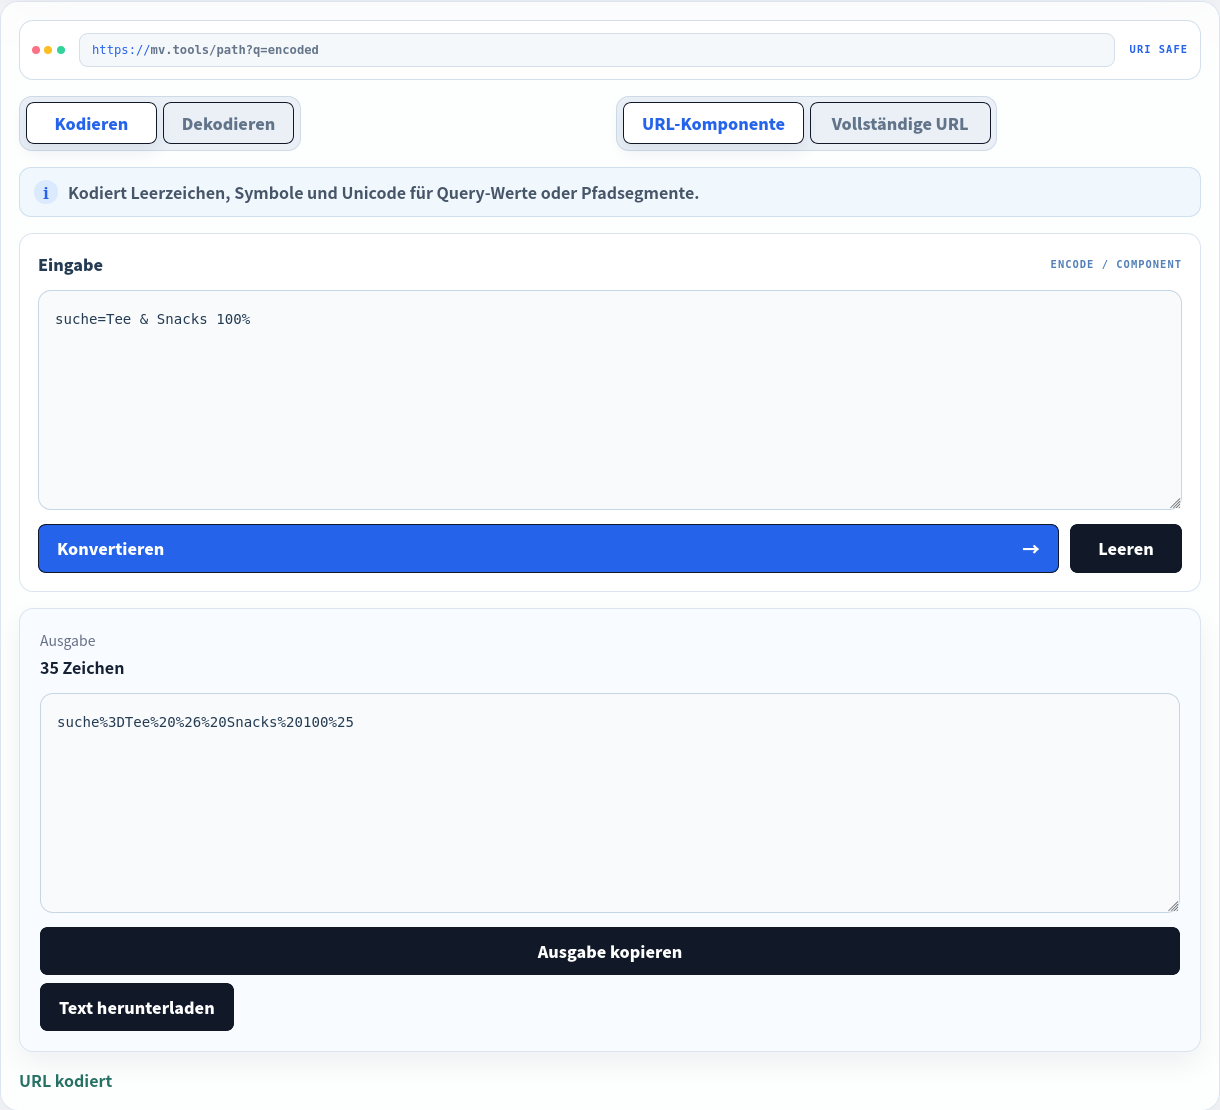Click the Text herunterladen button
This screenshot has height=1110, width=1220.
pos(137,1007)
